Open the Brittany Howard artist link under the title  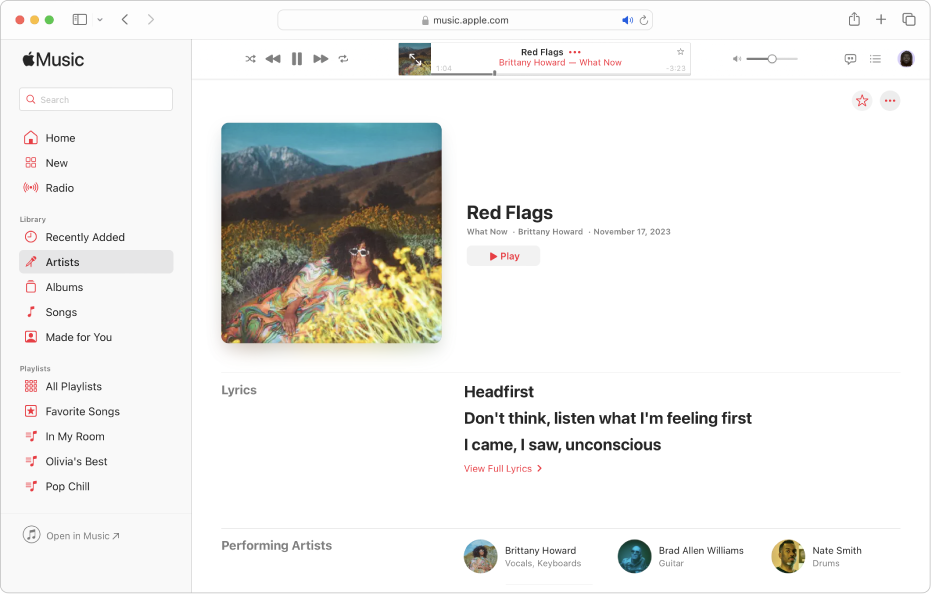(x=550, y=232)
